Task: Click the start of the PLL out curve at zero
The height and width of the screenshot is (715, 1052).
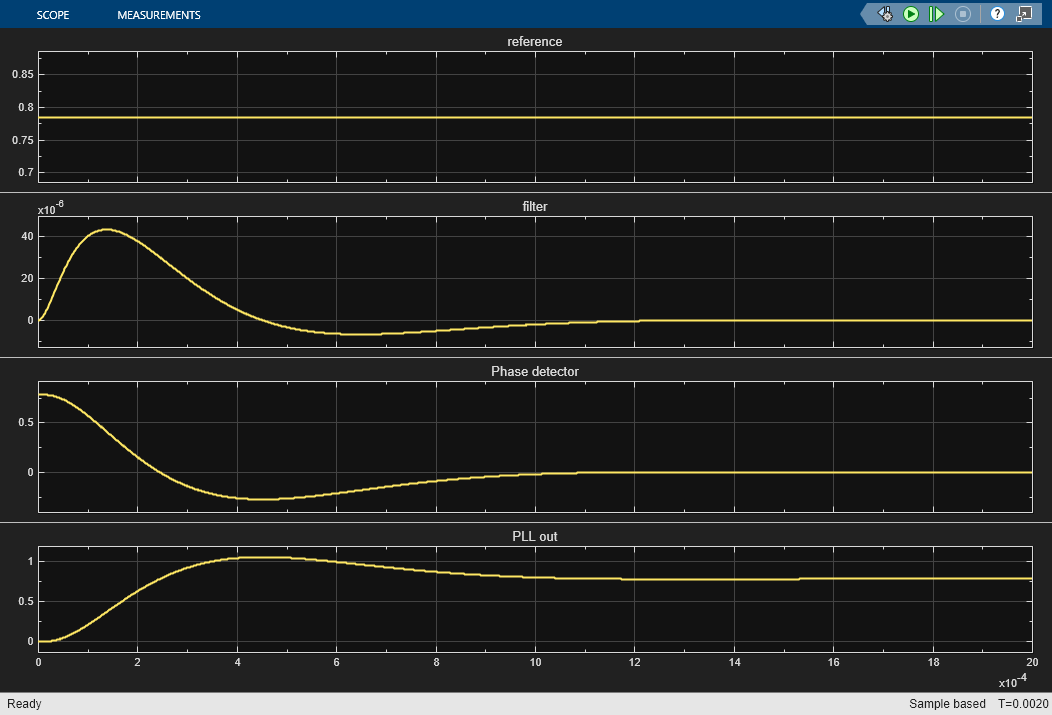Action: point(42,641)
